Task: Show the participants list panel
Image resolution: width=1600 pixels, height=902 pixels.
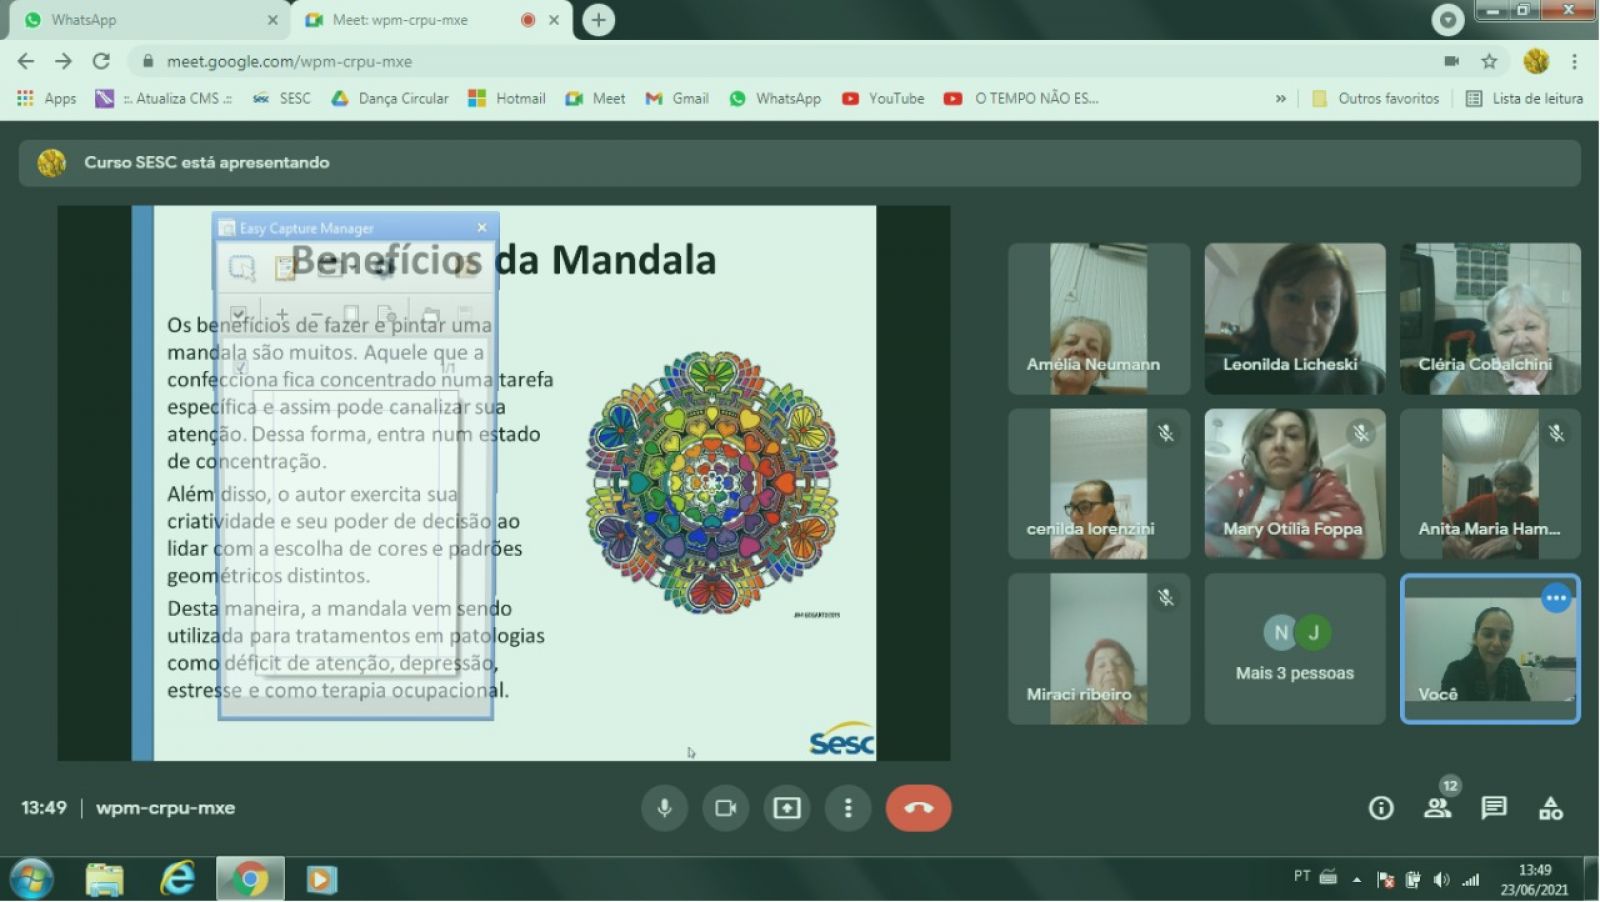Action: pos(1437,808)
